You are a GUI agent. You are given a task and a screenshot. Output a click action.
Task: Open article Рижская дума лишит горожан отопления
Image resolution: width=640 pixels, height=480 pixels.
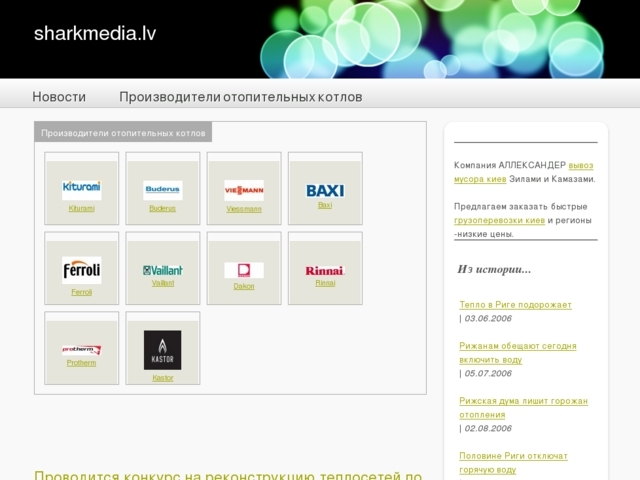pos(524,407)
